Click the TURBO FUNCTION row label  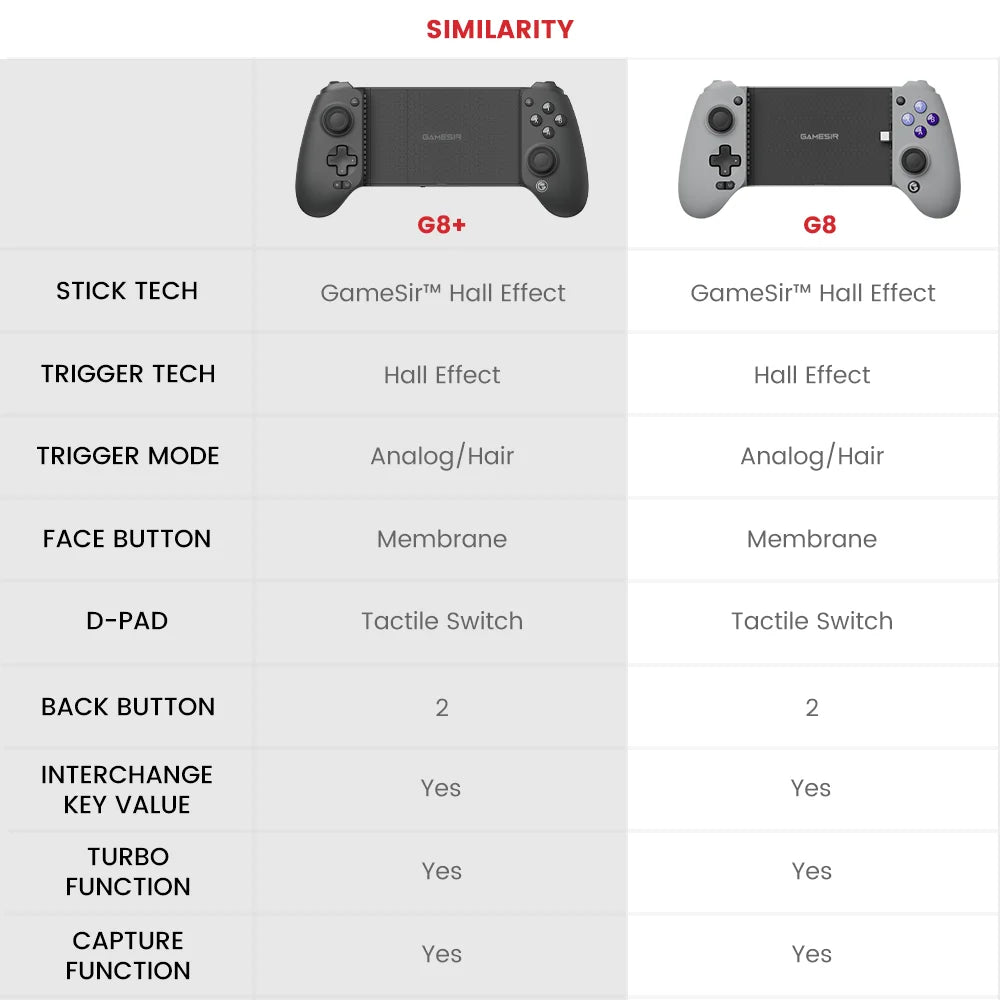coord(128,871)
